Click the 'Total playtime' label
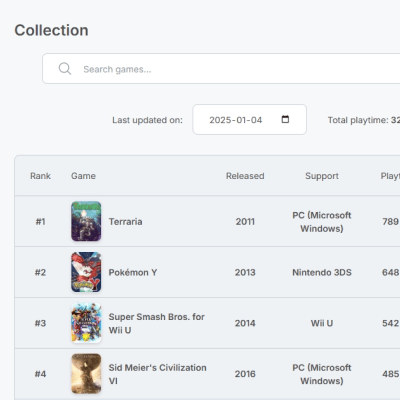The width and height of the screenshot is (400, 400). (358, 120)
